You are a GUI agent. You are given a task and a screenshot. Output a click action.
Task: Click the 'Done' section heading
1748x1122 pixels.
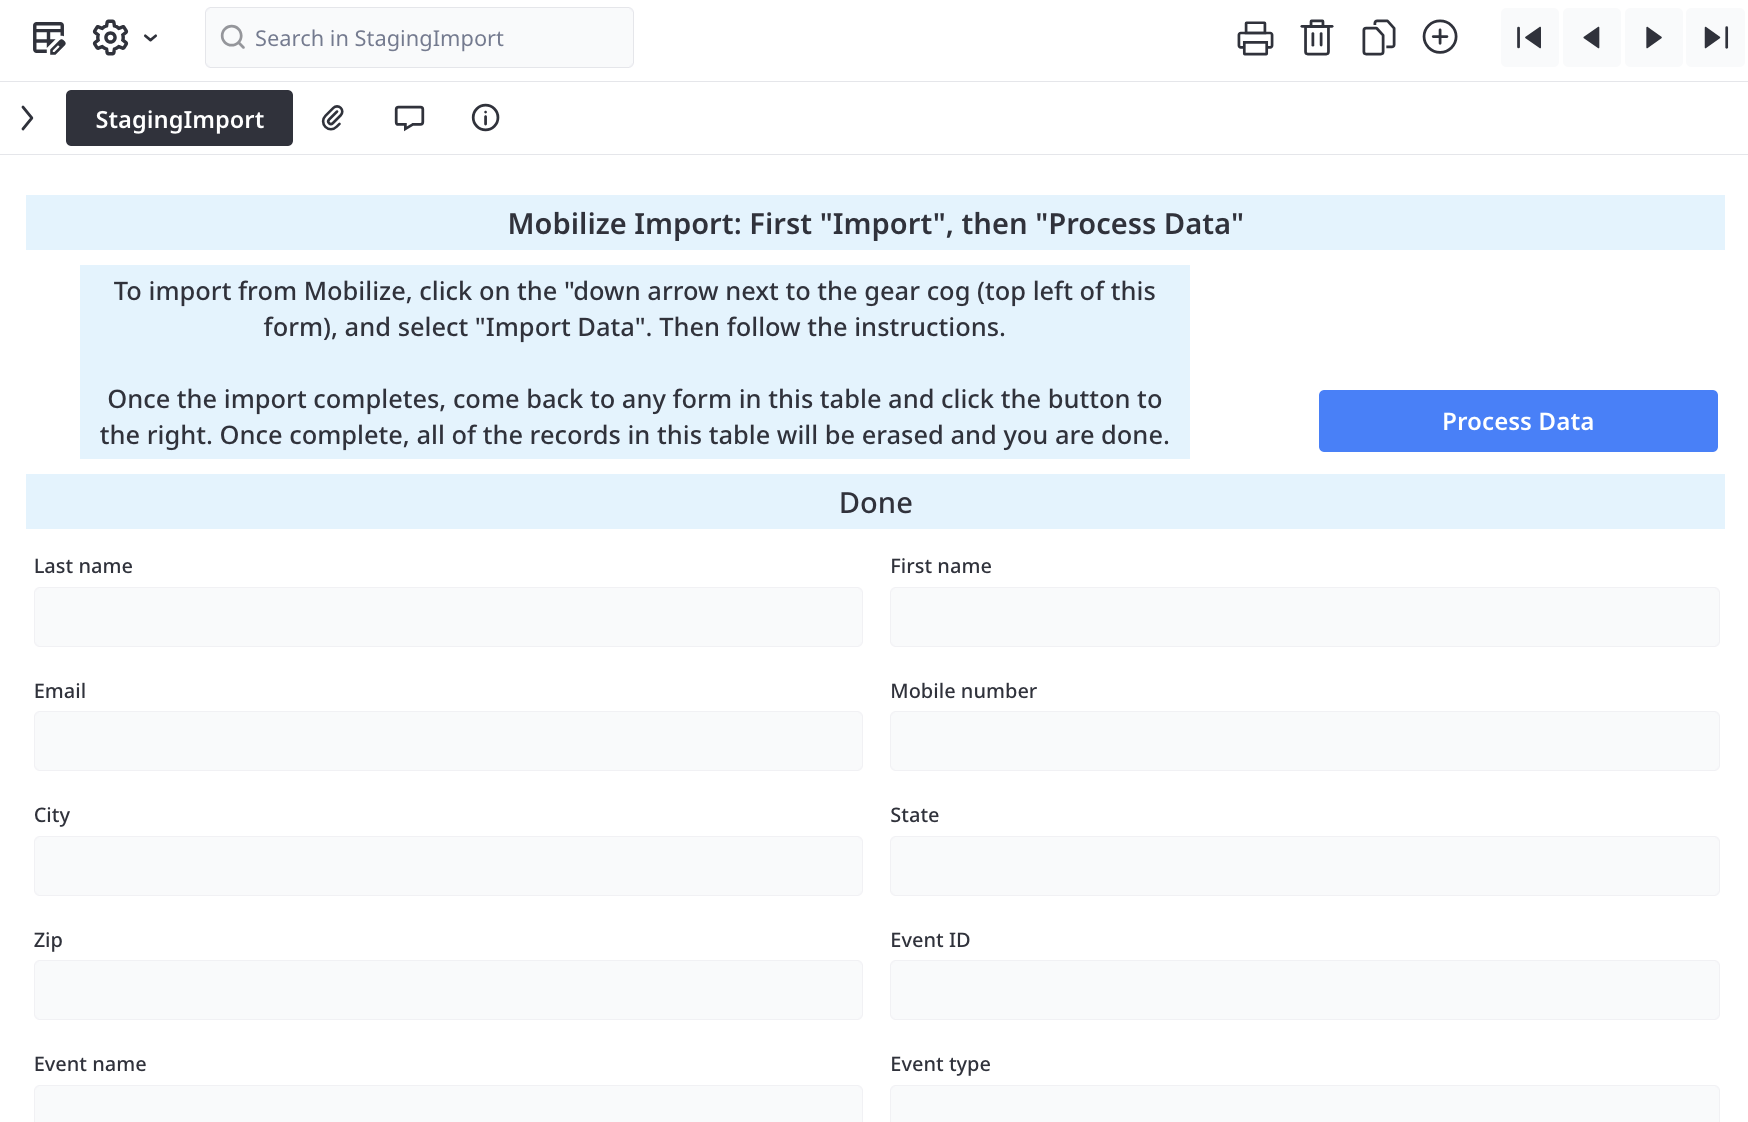pos(875,502)
